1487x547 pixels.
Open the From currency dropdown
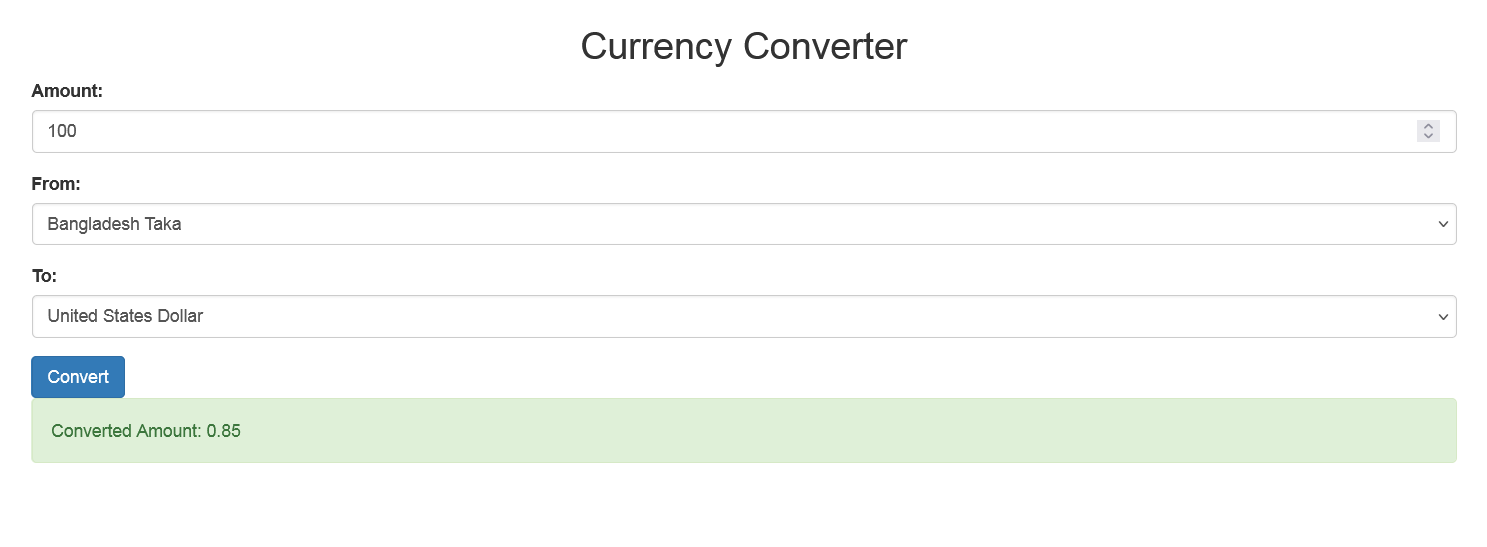[x=743, y=224]
